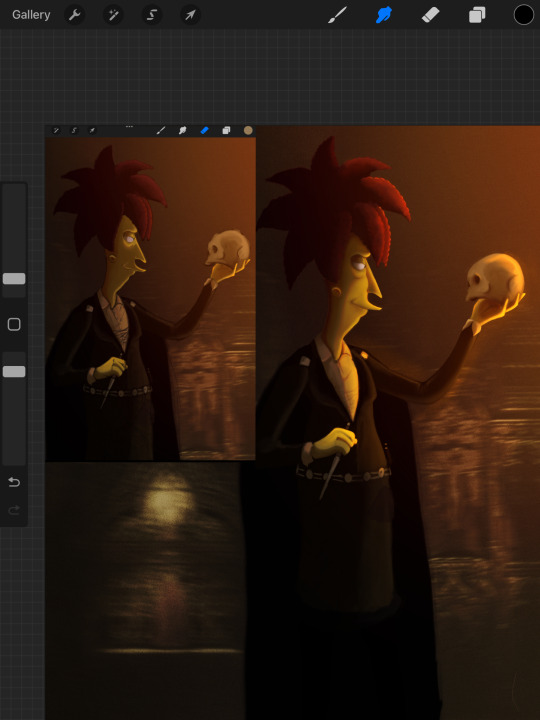This screenshot has width=540, height=720.
Task: Open the Adjustments magic wand menu
Action: (x=113, y=15)
